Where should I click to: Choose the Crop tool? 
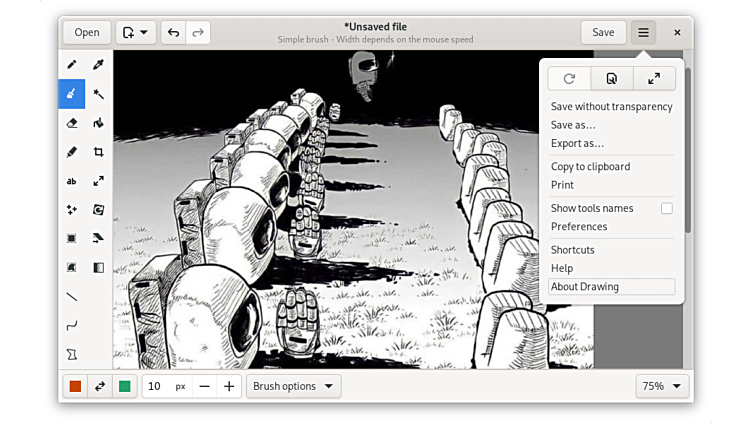pos(99,152)
